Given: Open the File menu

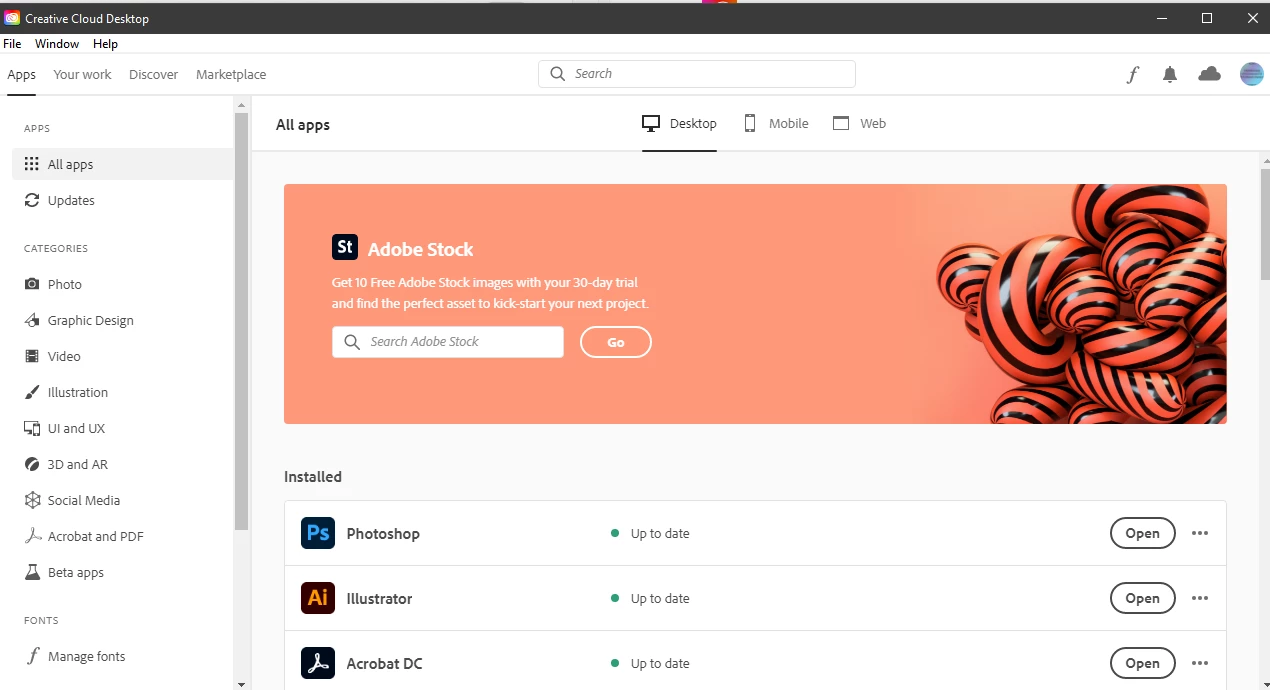Looking at the screenshot, I should point(12,44).
